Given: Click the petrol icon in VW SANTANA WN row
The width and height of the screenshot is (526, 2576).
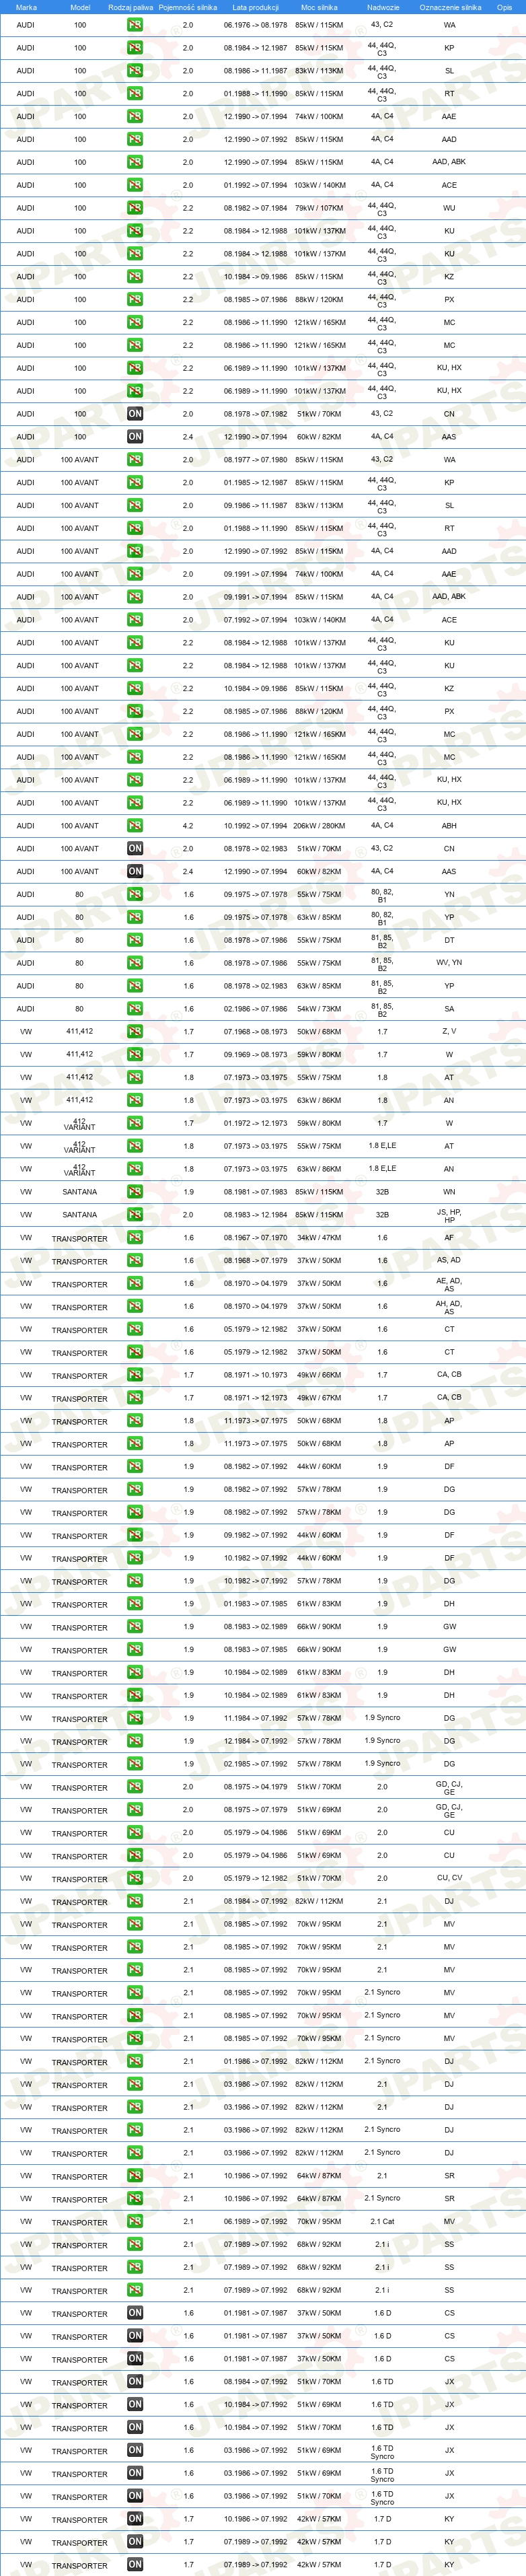Looking at the screenshot, I should pyautogui.click(x=135, y=1192).
